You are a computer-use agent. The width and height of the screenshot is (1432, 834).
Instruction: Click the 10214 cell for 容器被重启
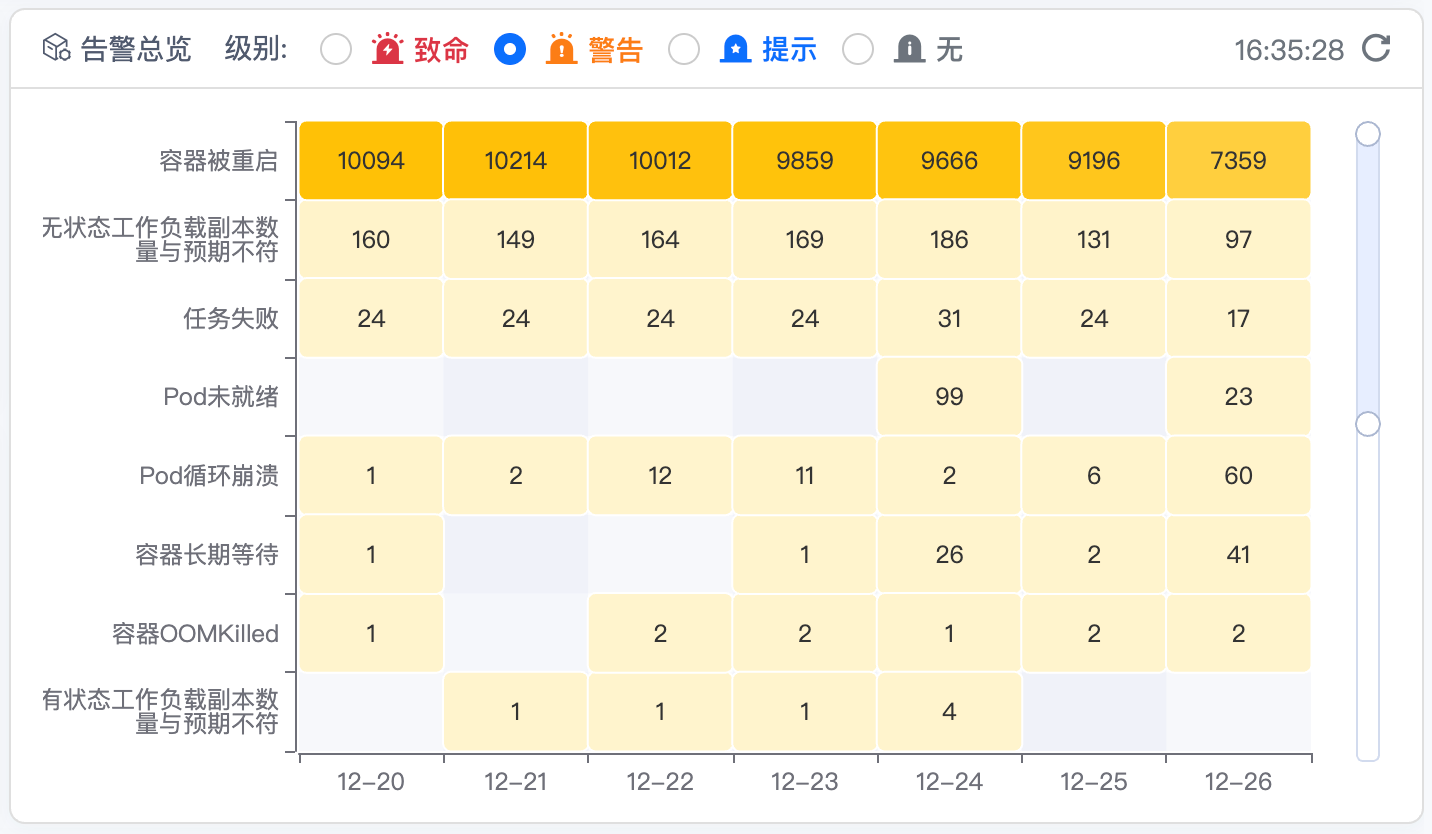click(x=516, y=160)
